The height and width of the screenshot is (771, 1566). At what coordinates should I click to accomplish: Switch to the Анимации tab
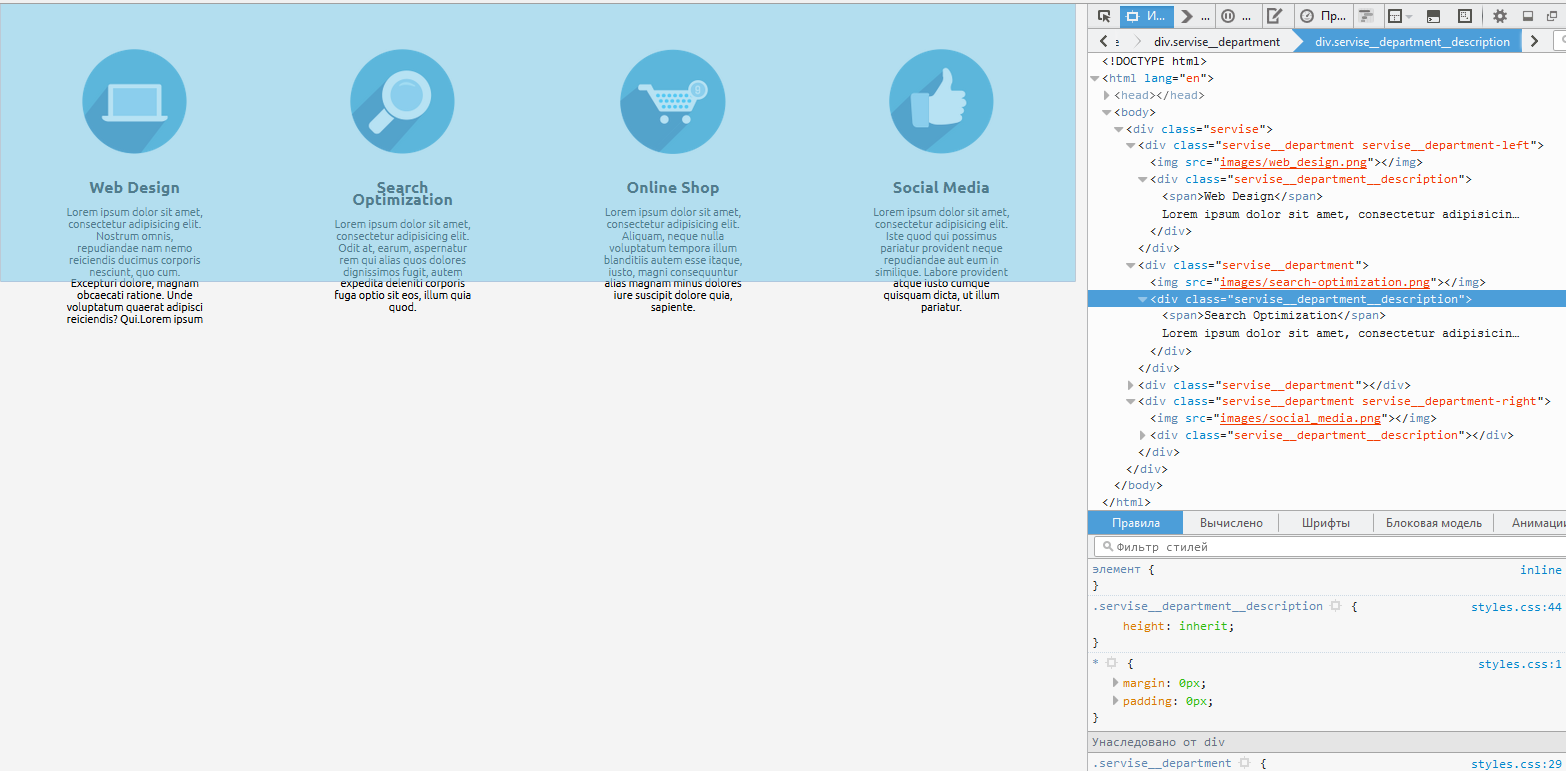1530,523
